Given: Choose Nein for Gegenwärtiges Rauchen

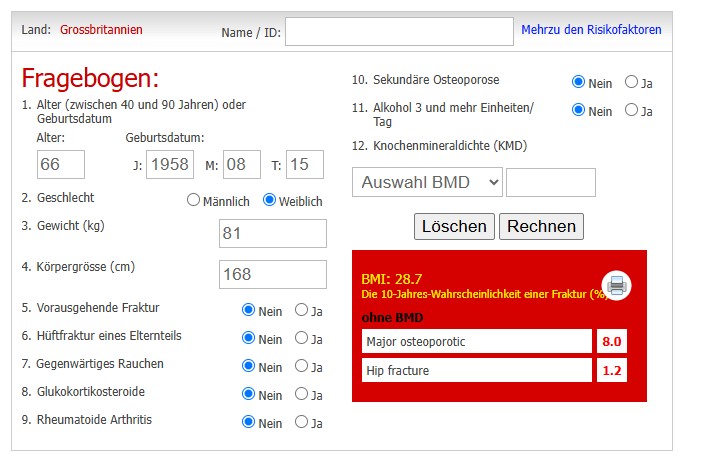Looking at the screenshot, I should click(x=248, y=366).
